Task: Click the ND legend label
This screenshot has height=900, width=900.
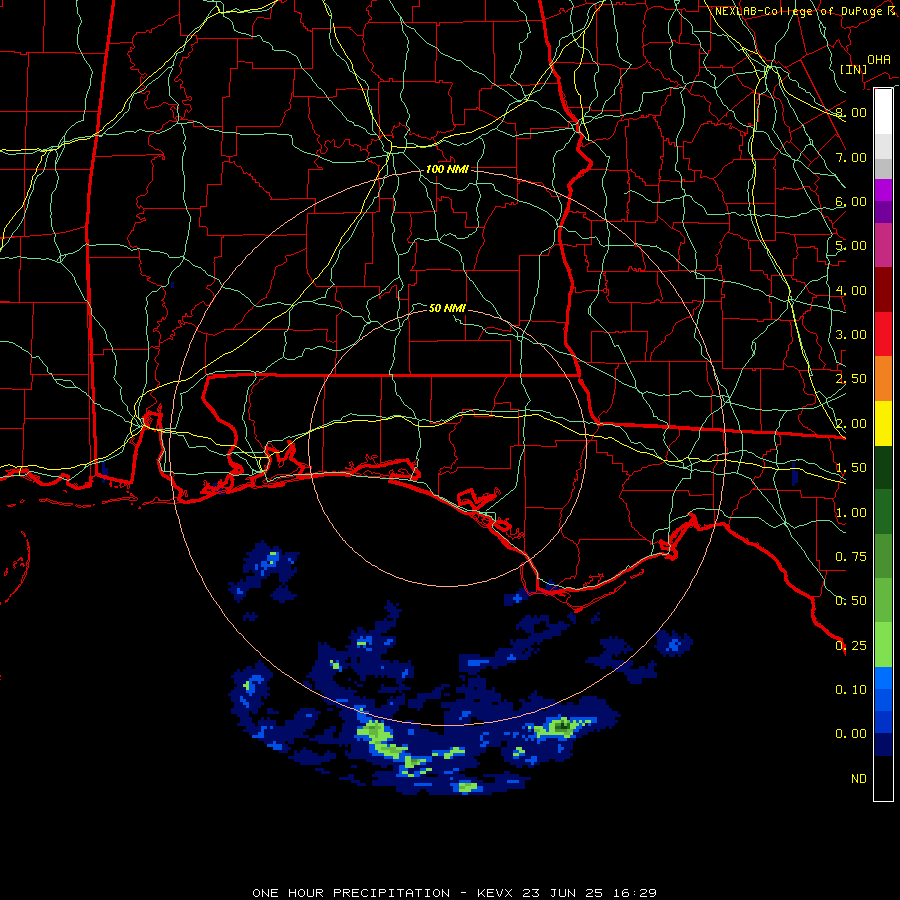Action: click(x=859, y=779)
